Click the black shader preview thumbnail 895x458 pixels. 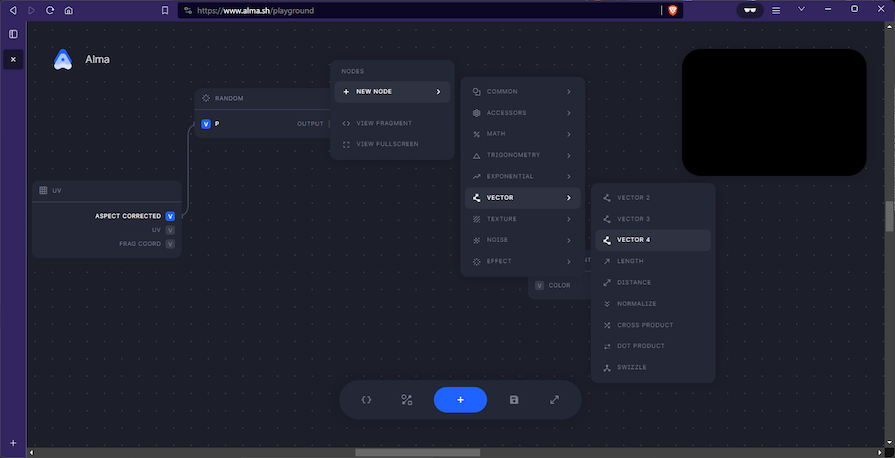pos(774,112)
